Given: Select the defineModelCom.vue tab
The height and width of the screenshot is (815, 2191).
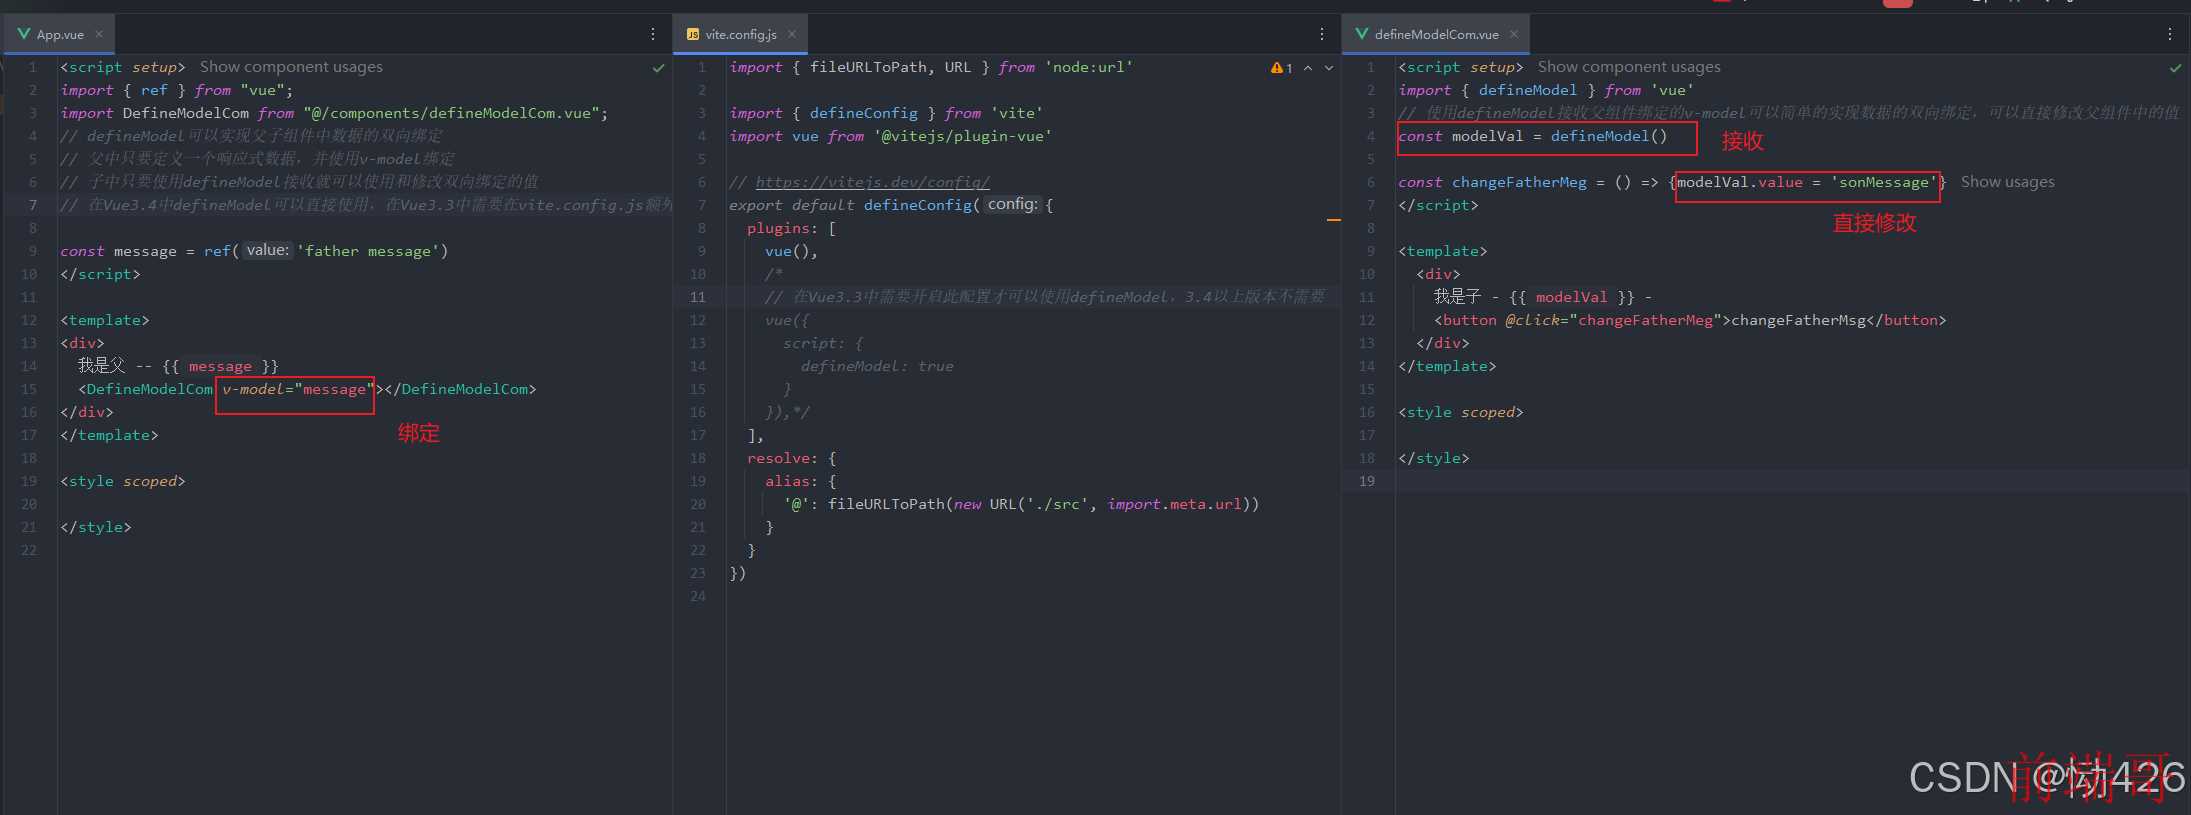Looking at the screenshot, I should point(1436,34).
